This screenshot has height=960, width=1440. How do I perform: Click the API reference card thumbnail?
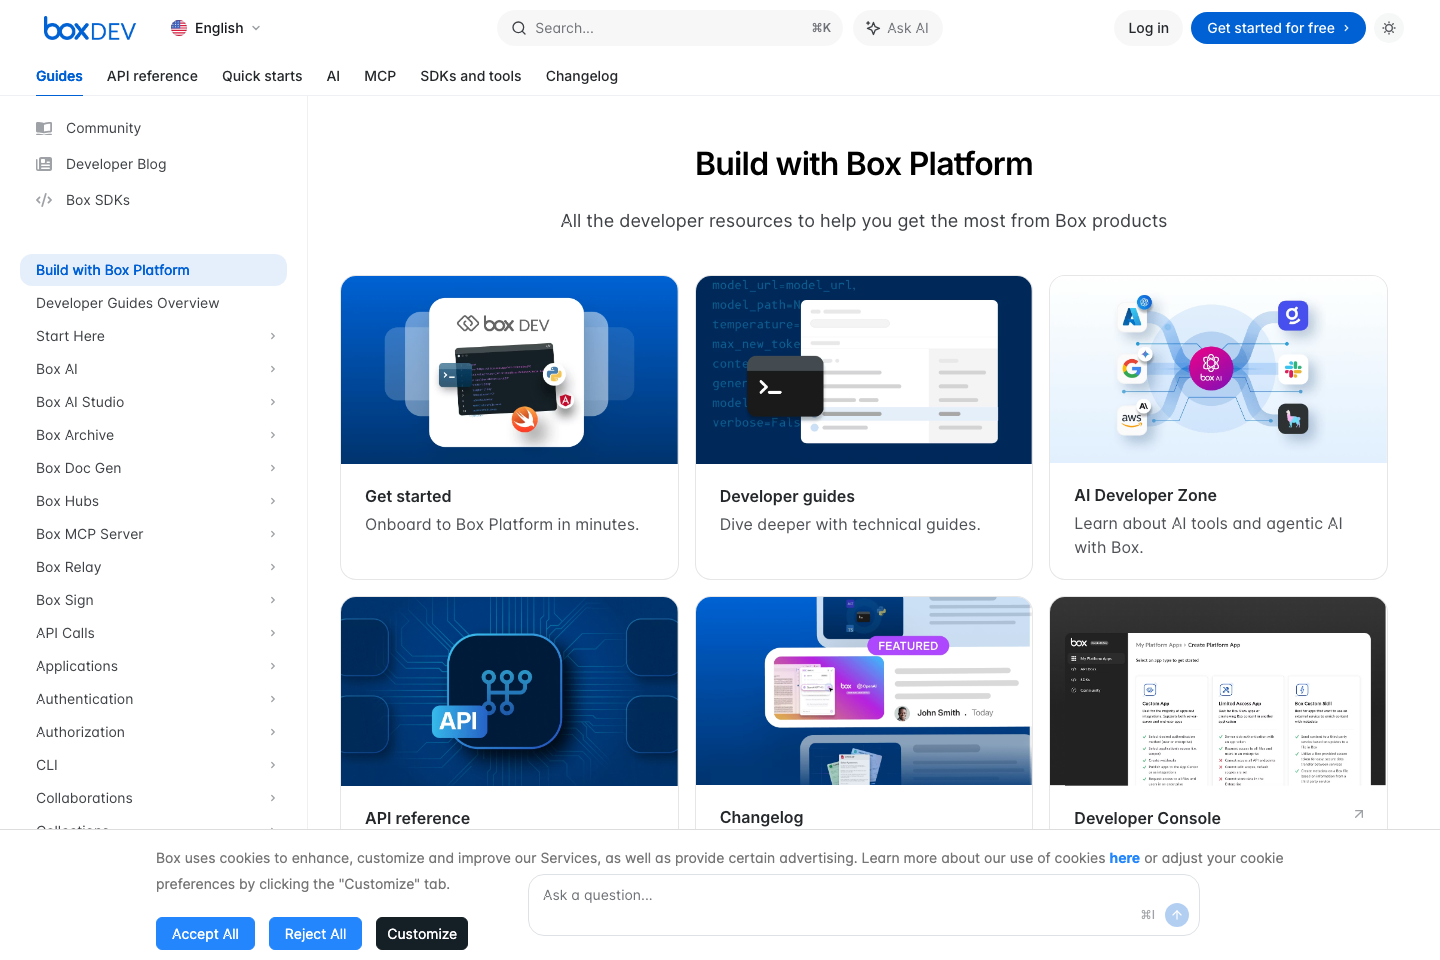[509, 691]
